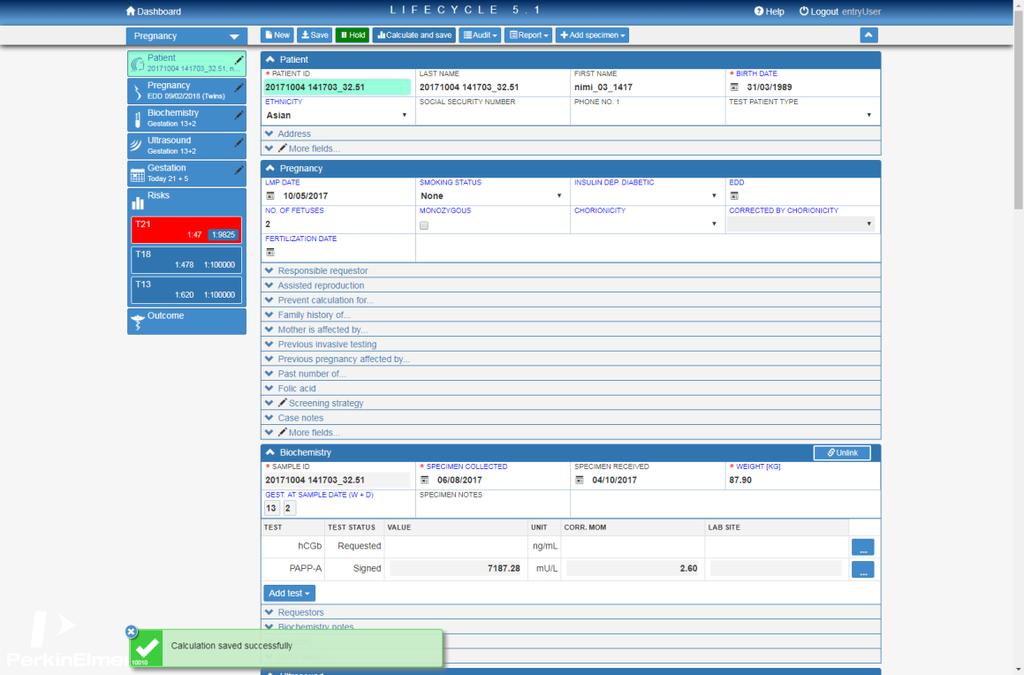Go to the Dashboard home icon
Viewport: 1024px width, 675px height.
pyautogui.click(x=131, y=11)
